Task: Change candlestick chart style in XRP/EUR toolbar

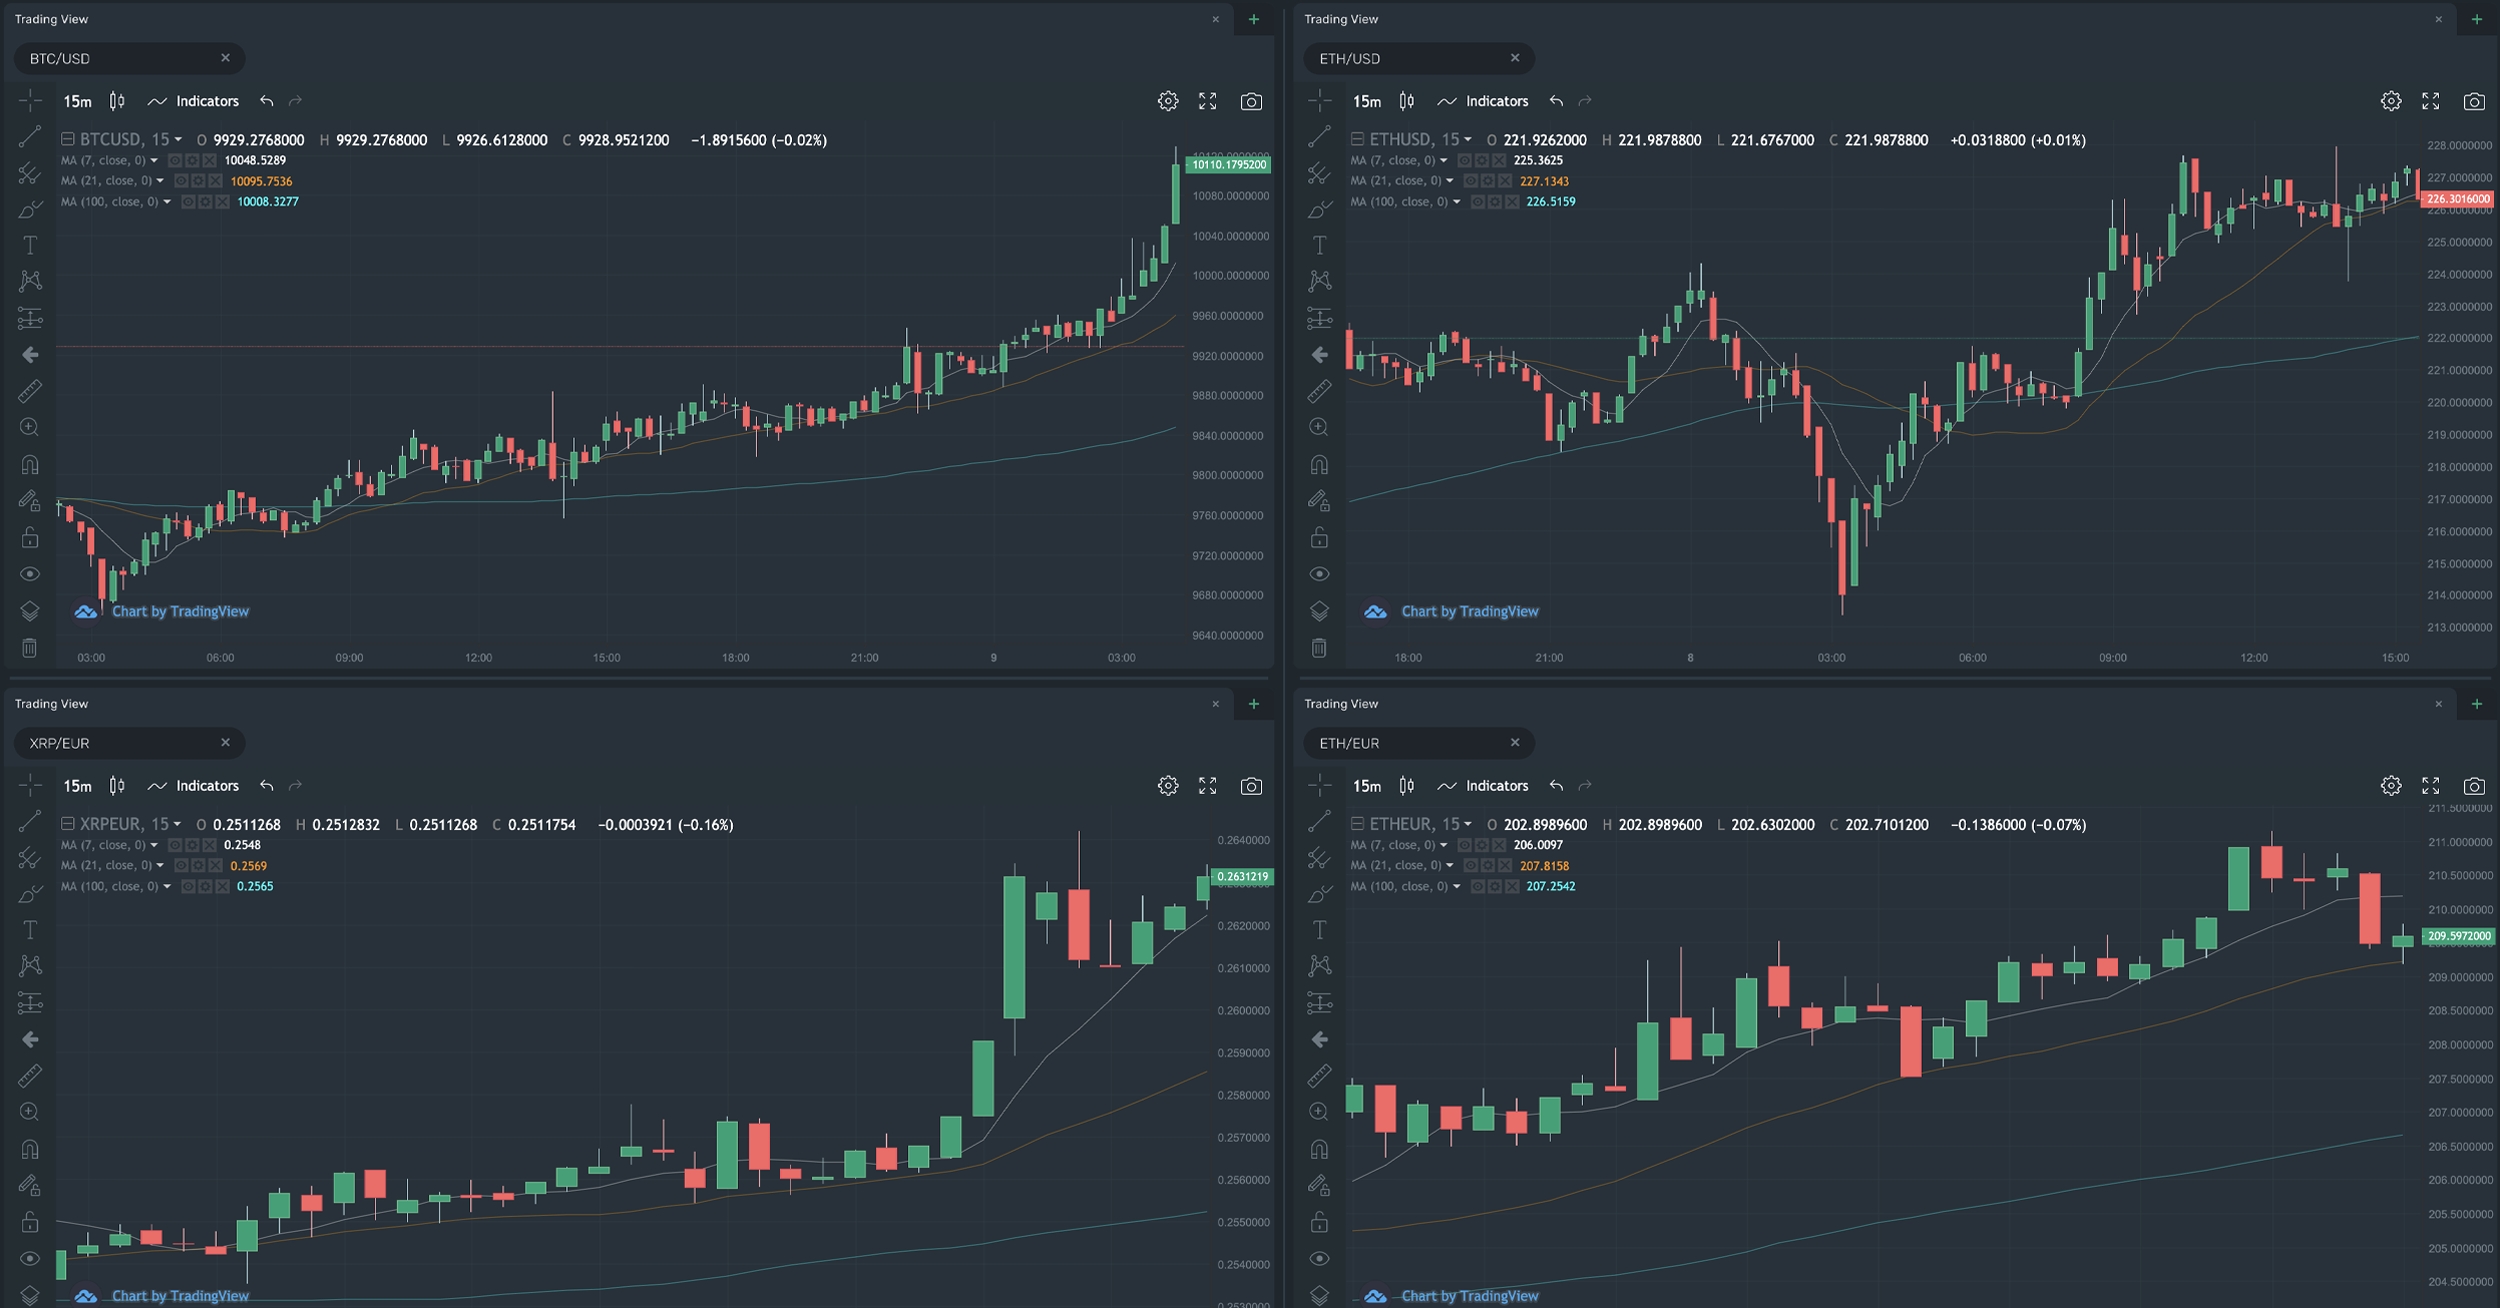Action: pos(117,786)
